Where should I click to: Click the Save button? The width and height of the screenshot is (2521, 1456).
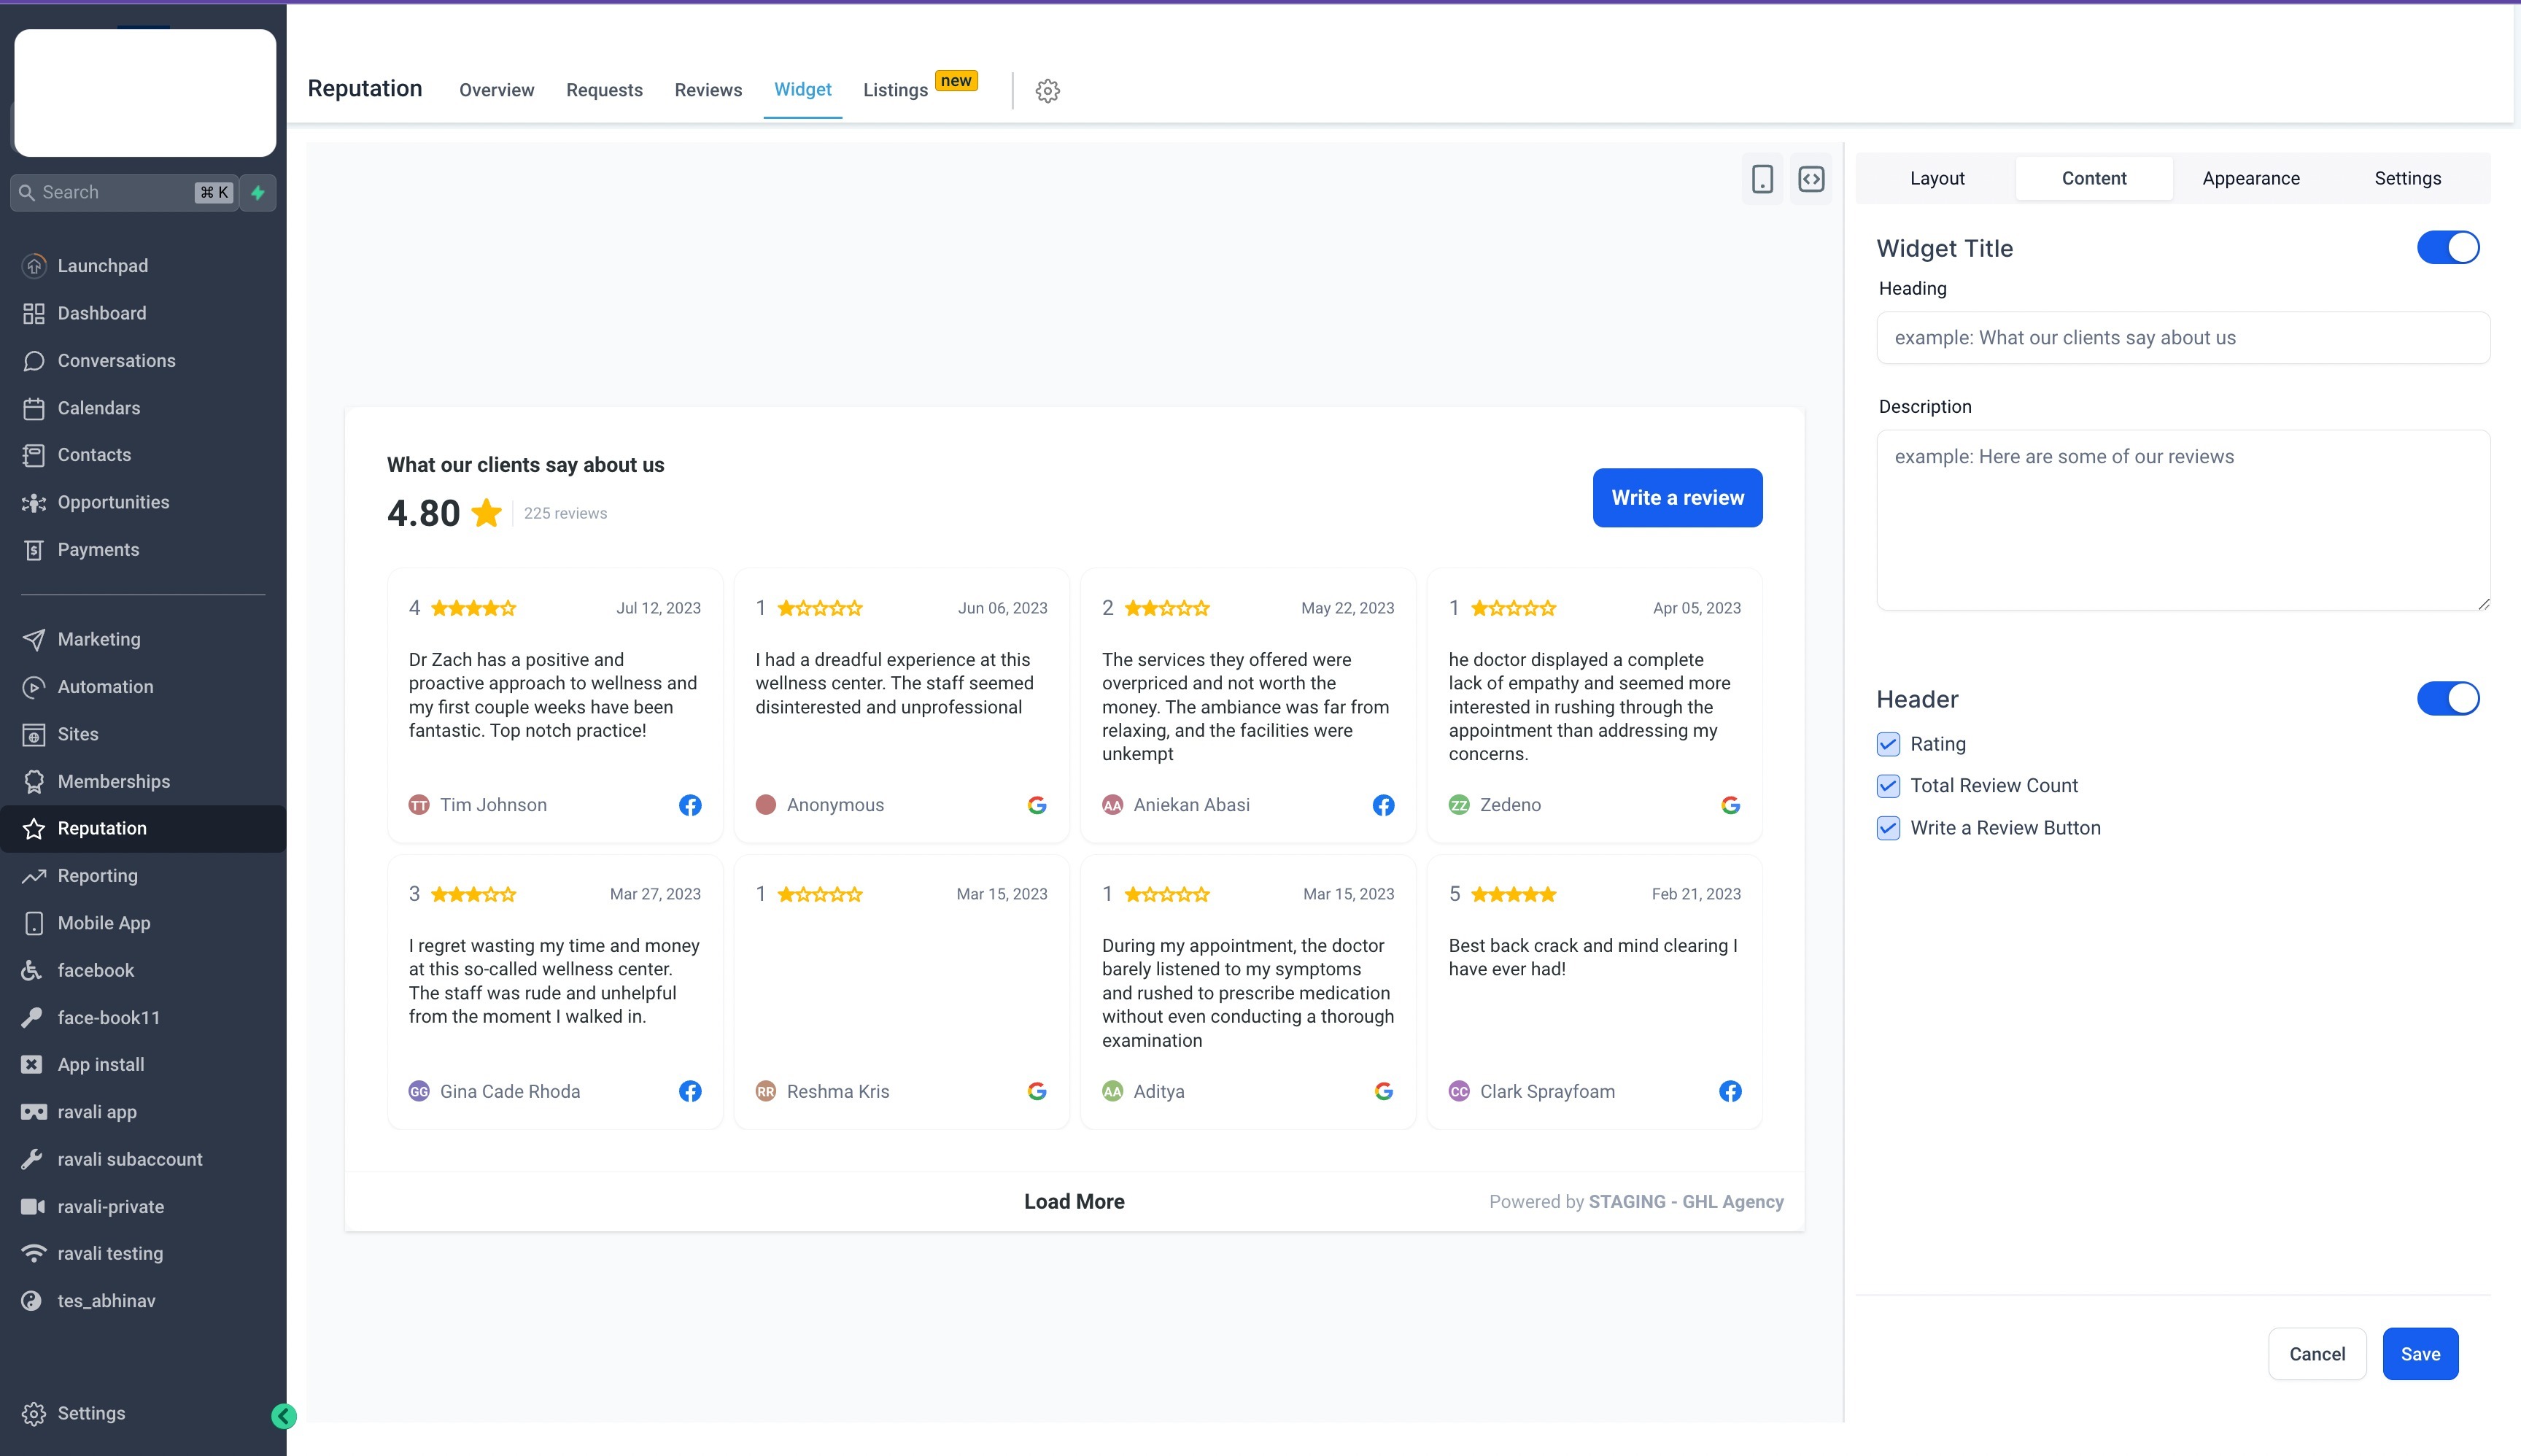pyautogui.click(x=2420, y=1354)
